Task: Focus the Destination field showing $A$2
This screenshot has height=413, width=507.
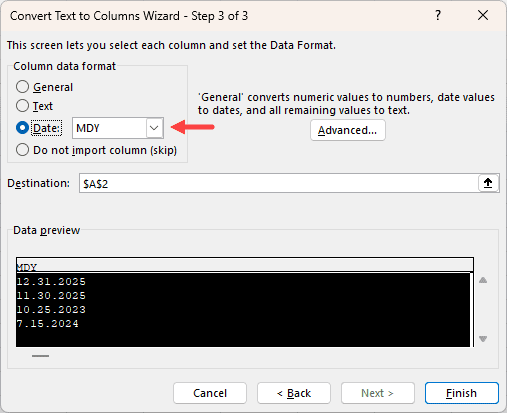Action: (279, 183)
